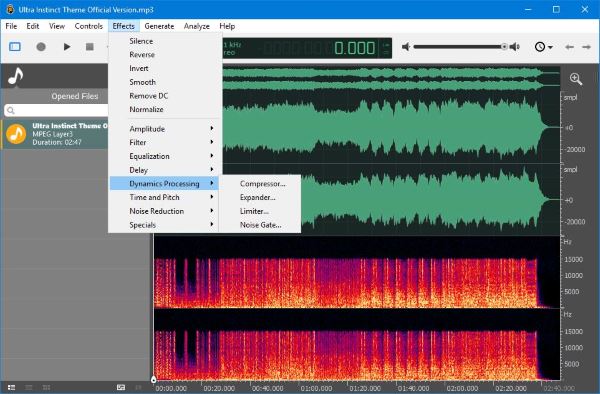Mute using the quiet speaker icon
The height and width of the screenshot is (394, 600).
(406, 47)
